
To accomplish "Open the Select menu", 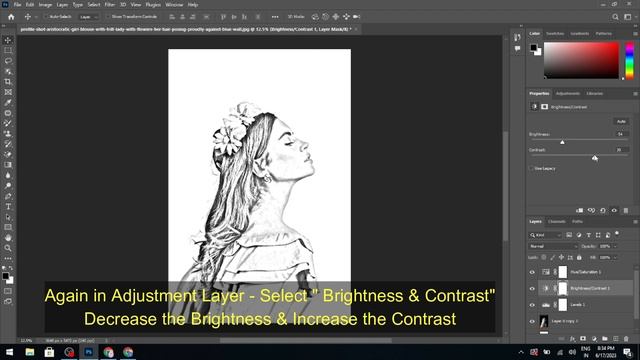I will [x=93, y=5].
